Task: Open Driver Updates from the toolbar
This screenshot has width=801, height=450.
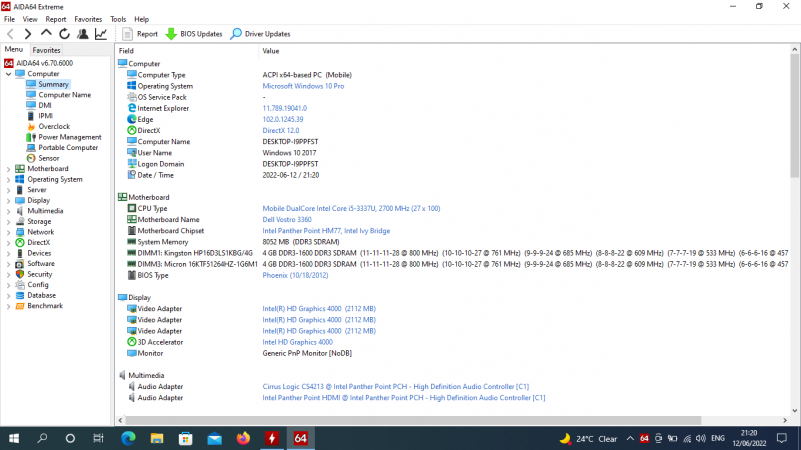Action: pos(260,34)
